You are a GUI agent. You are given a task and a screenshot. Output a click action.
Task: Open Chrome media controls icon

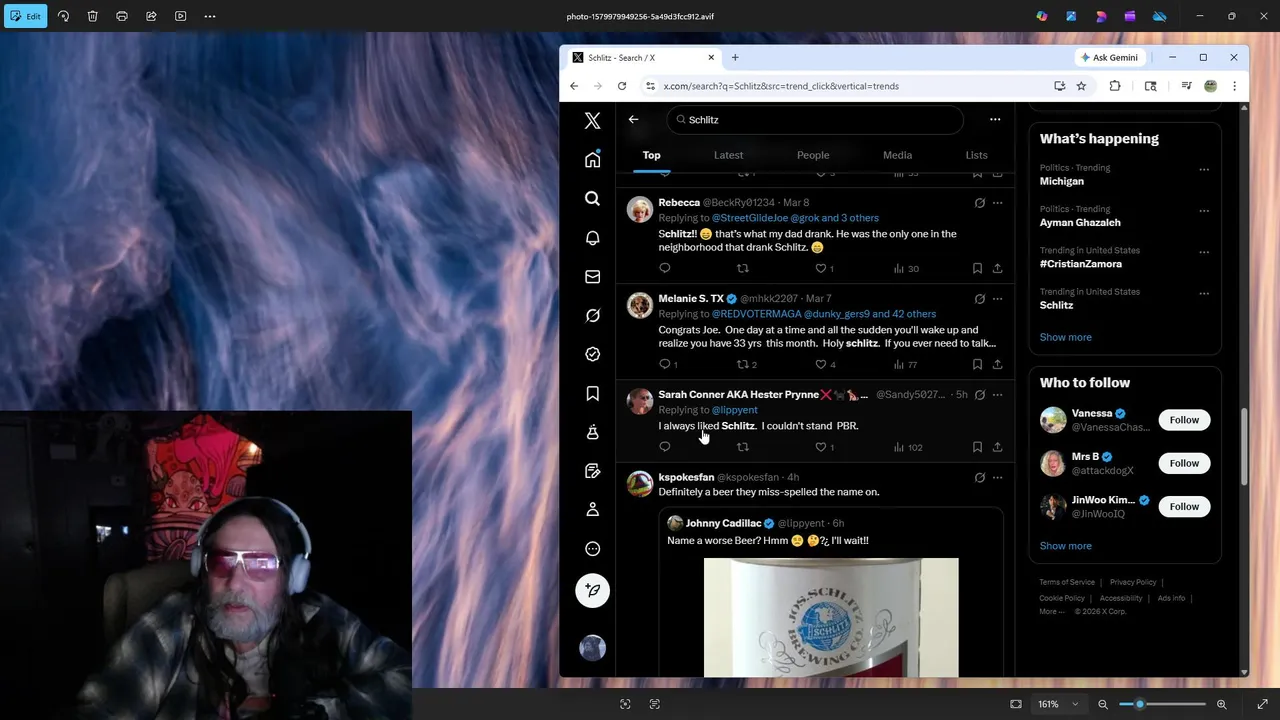1186,86
